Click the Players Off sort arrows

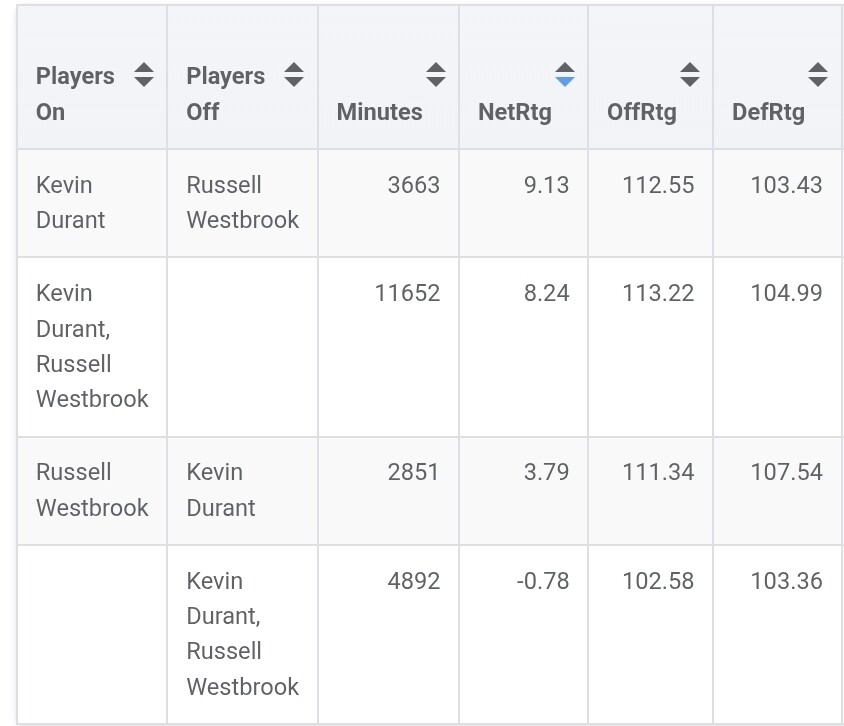coord(293,75)
